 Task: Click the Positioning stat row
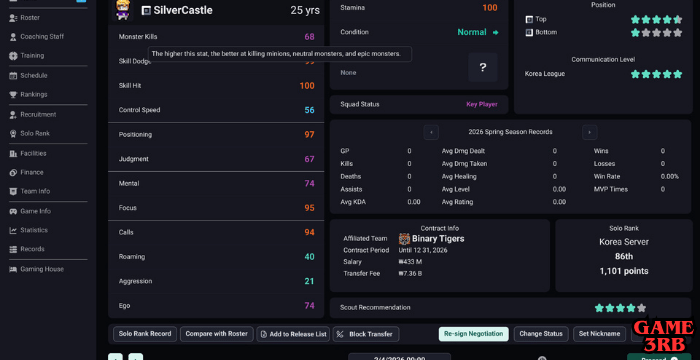216,134
